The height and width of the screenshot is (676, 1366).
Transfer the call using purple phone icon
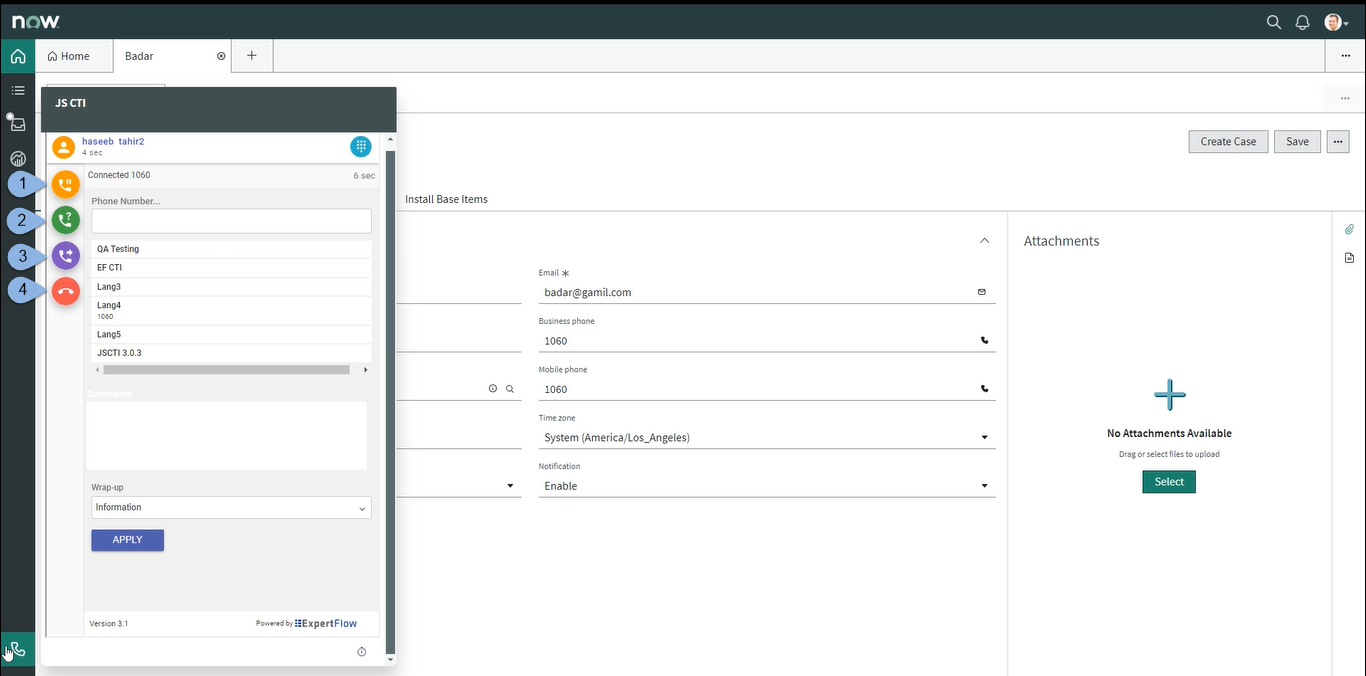65,256
